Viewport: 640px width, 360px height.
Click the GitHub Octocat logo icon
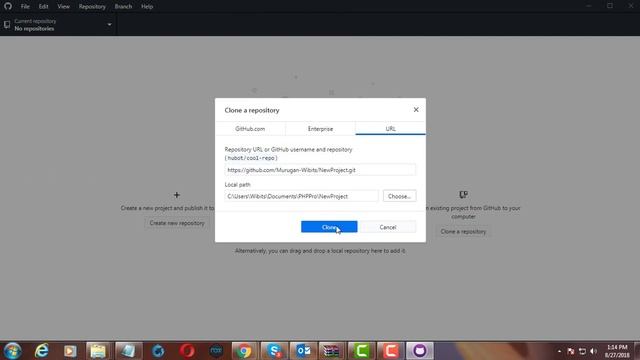[x=8, y=6]
